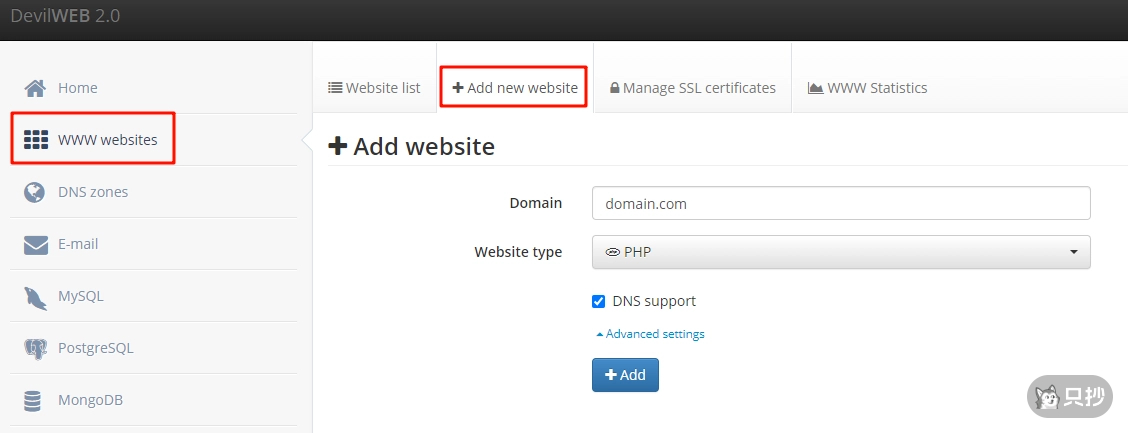1128x433 pixels.
Task: Click the Home house icon
Action: 35,88
